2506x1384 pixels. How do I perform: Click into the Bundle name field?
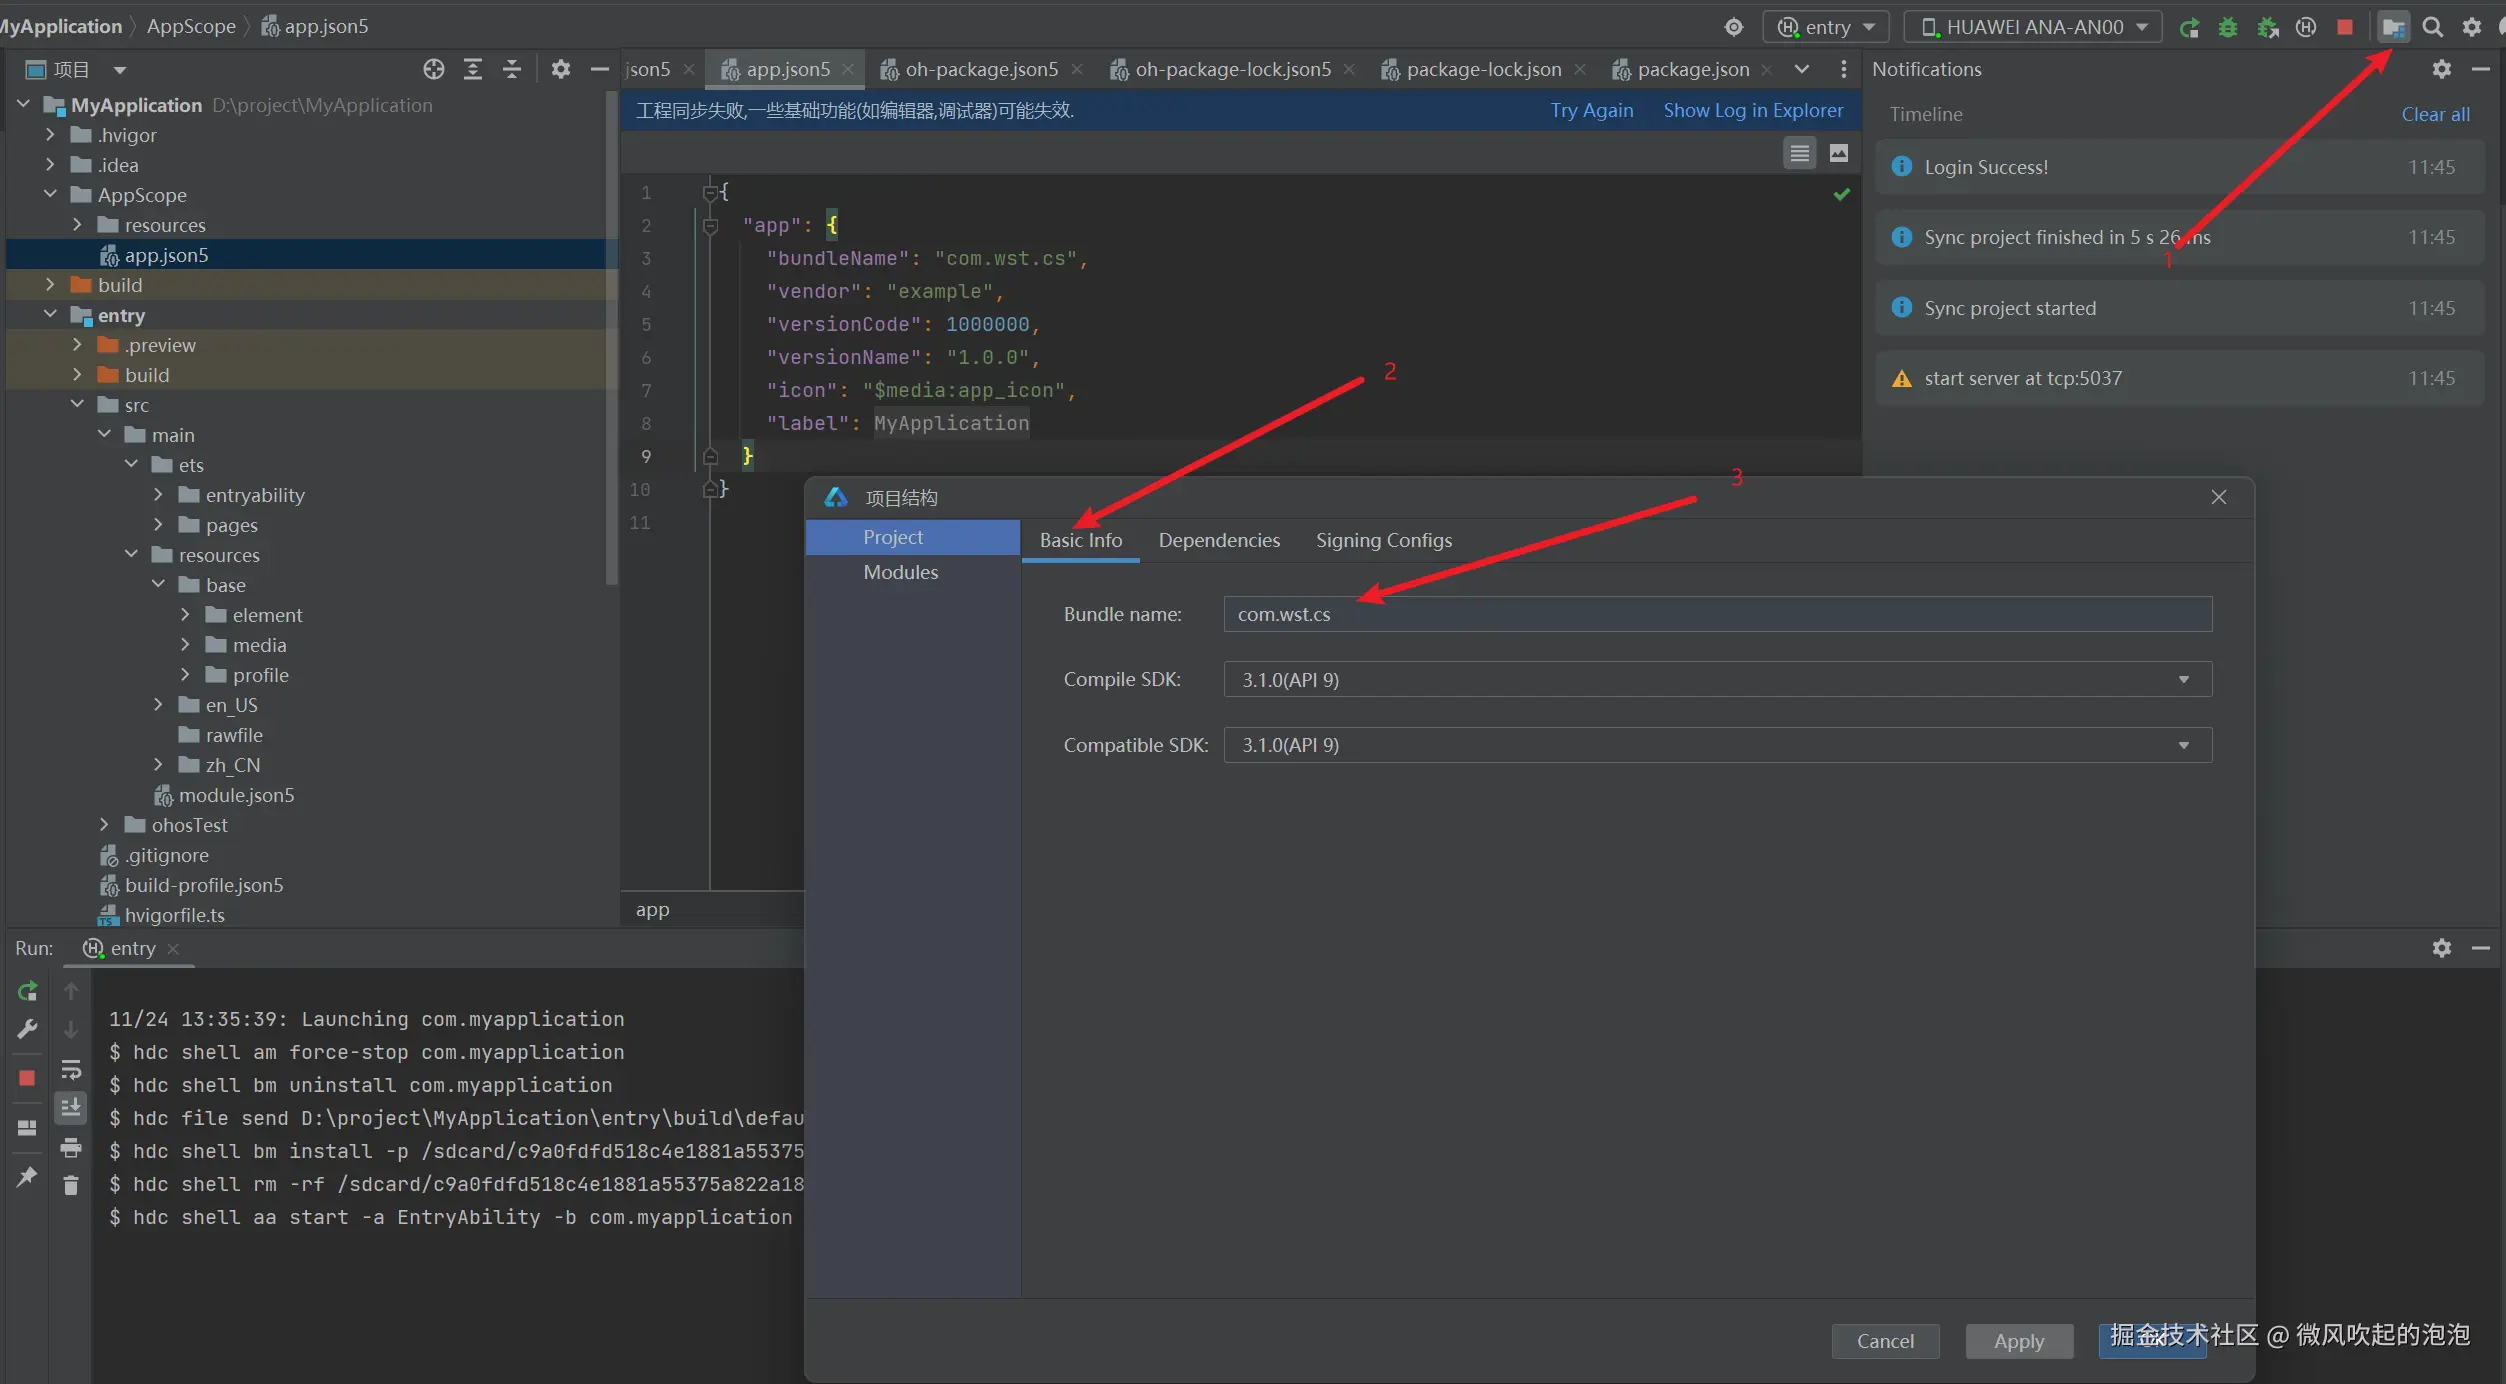click(1717, 614)
